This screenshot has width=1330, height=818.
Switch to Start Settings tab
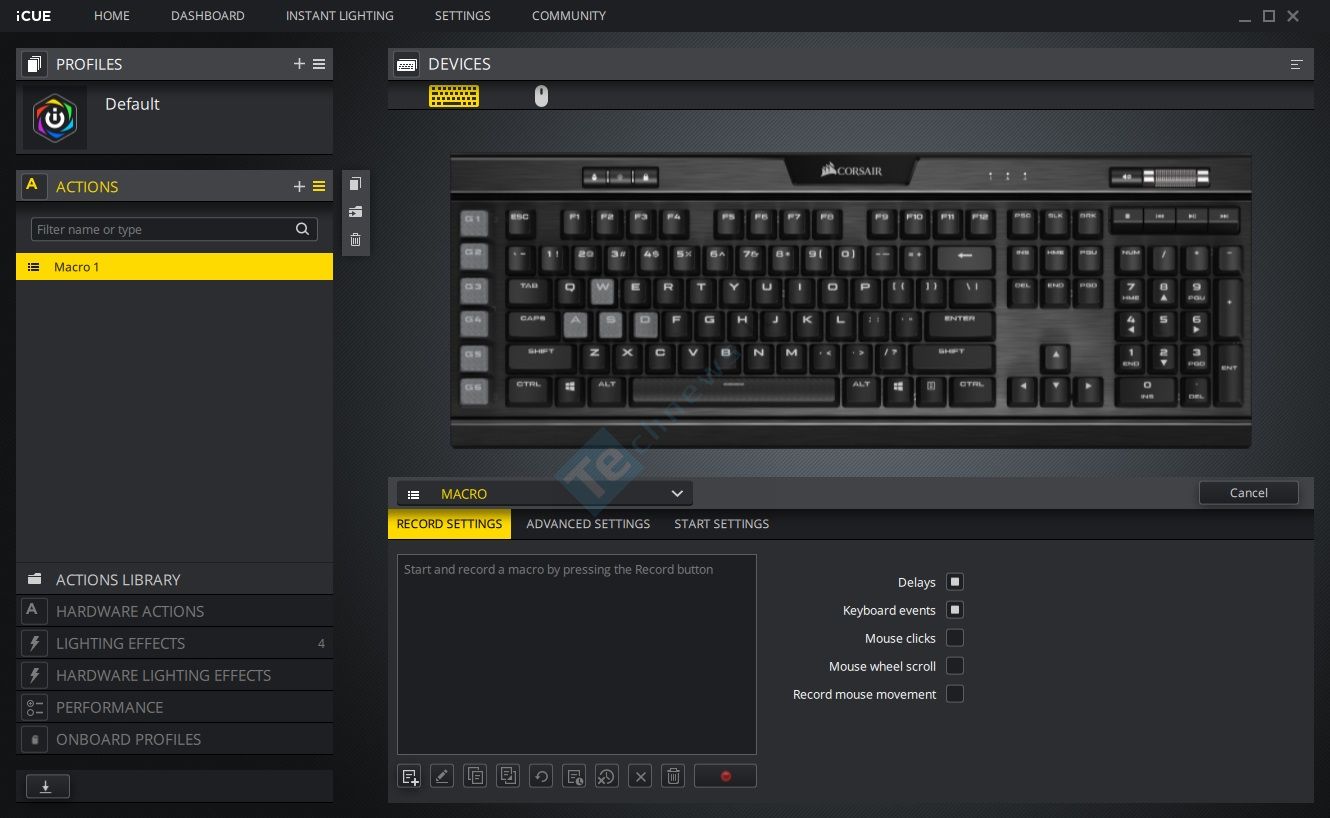click(x=722, y=524)
